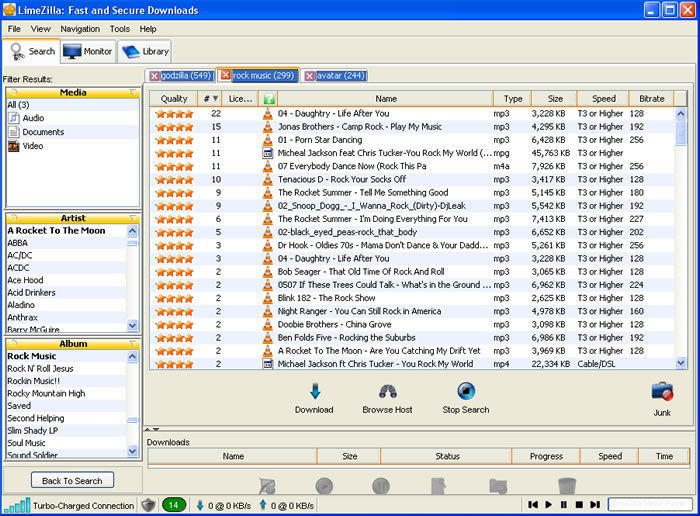The width and height of the screenshot is (700, 516).
Task: Click the greyed trash can downloads icon
Action: 567,486
